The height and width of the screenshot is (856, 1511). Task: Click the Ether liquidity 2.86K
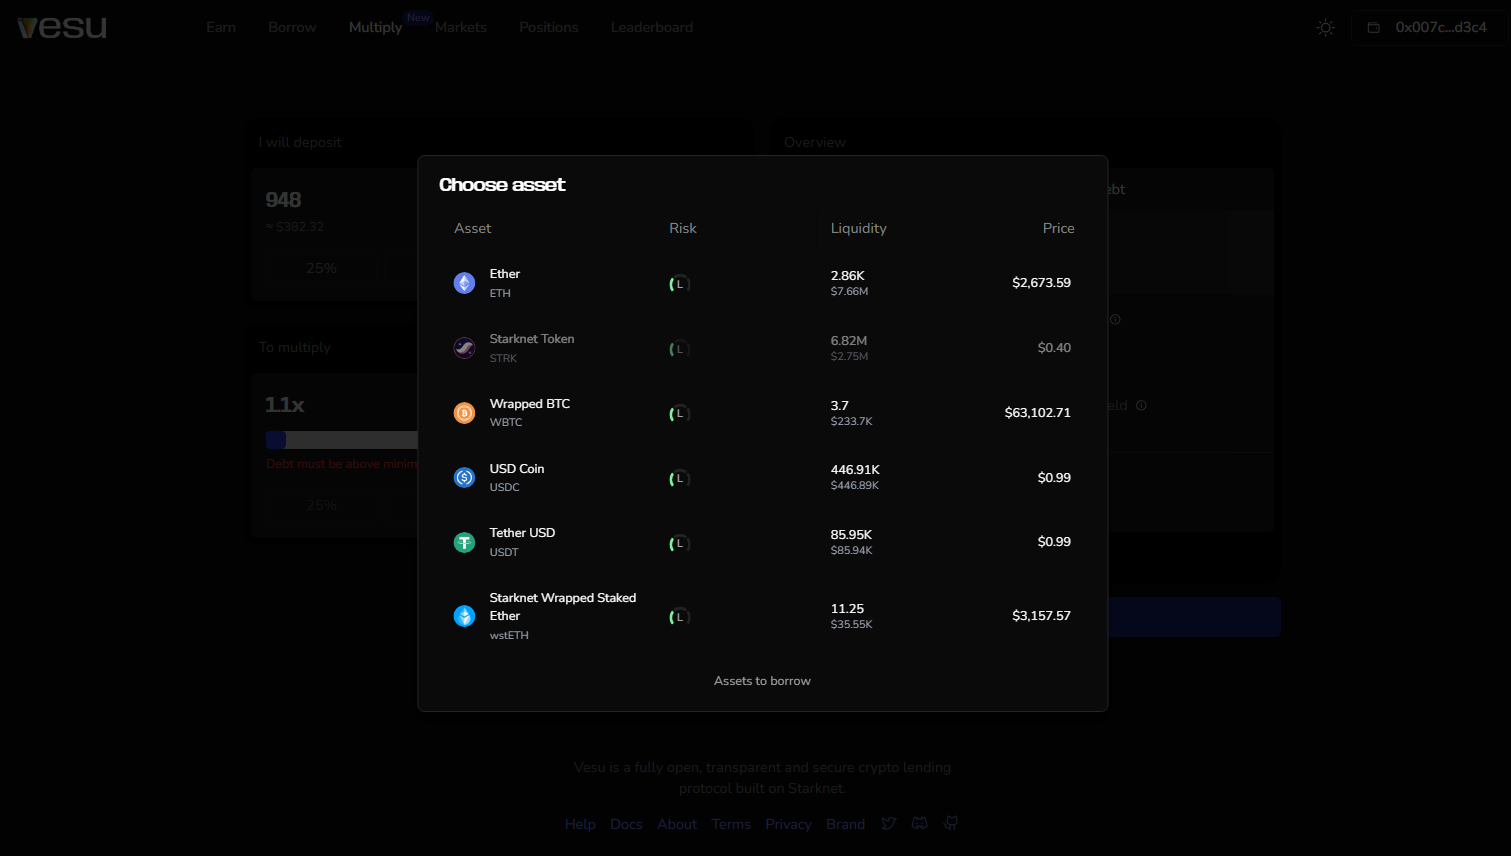point(848,276)
